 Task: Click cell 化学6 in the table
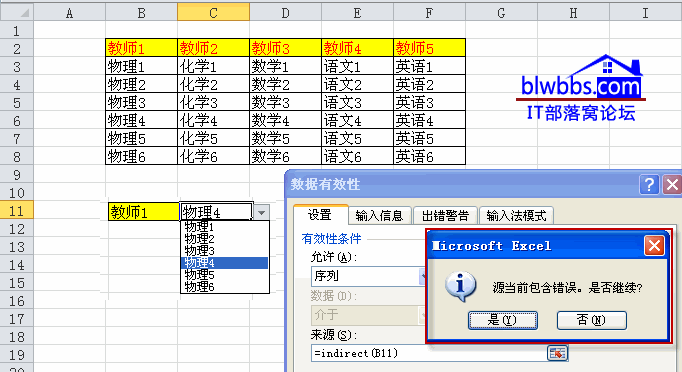[x=214, y=156]
